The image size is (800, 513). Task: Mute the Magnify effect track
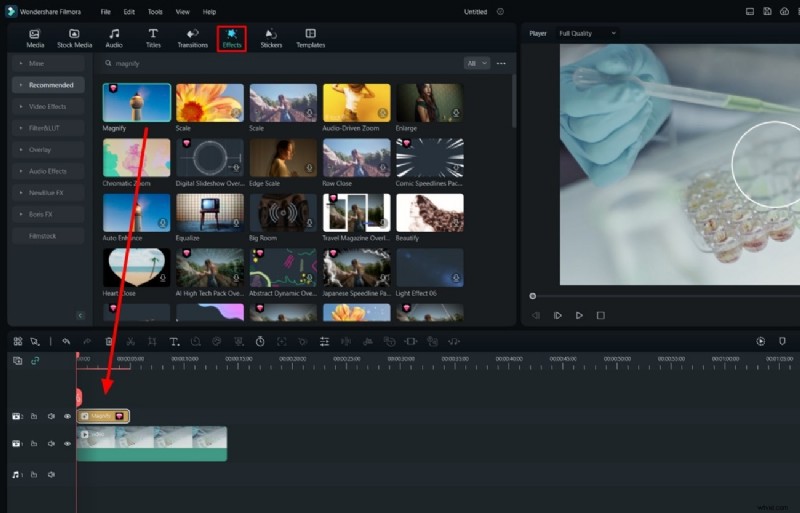coord(51,417)
